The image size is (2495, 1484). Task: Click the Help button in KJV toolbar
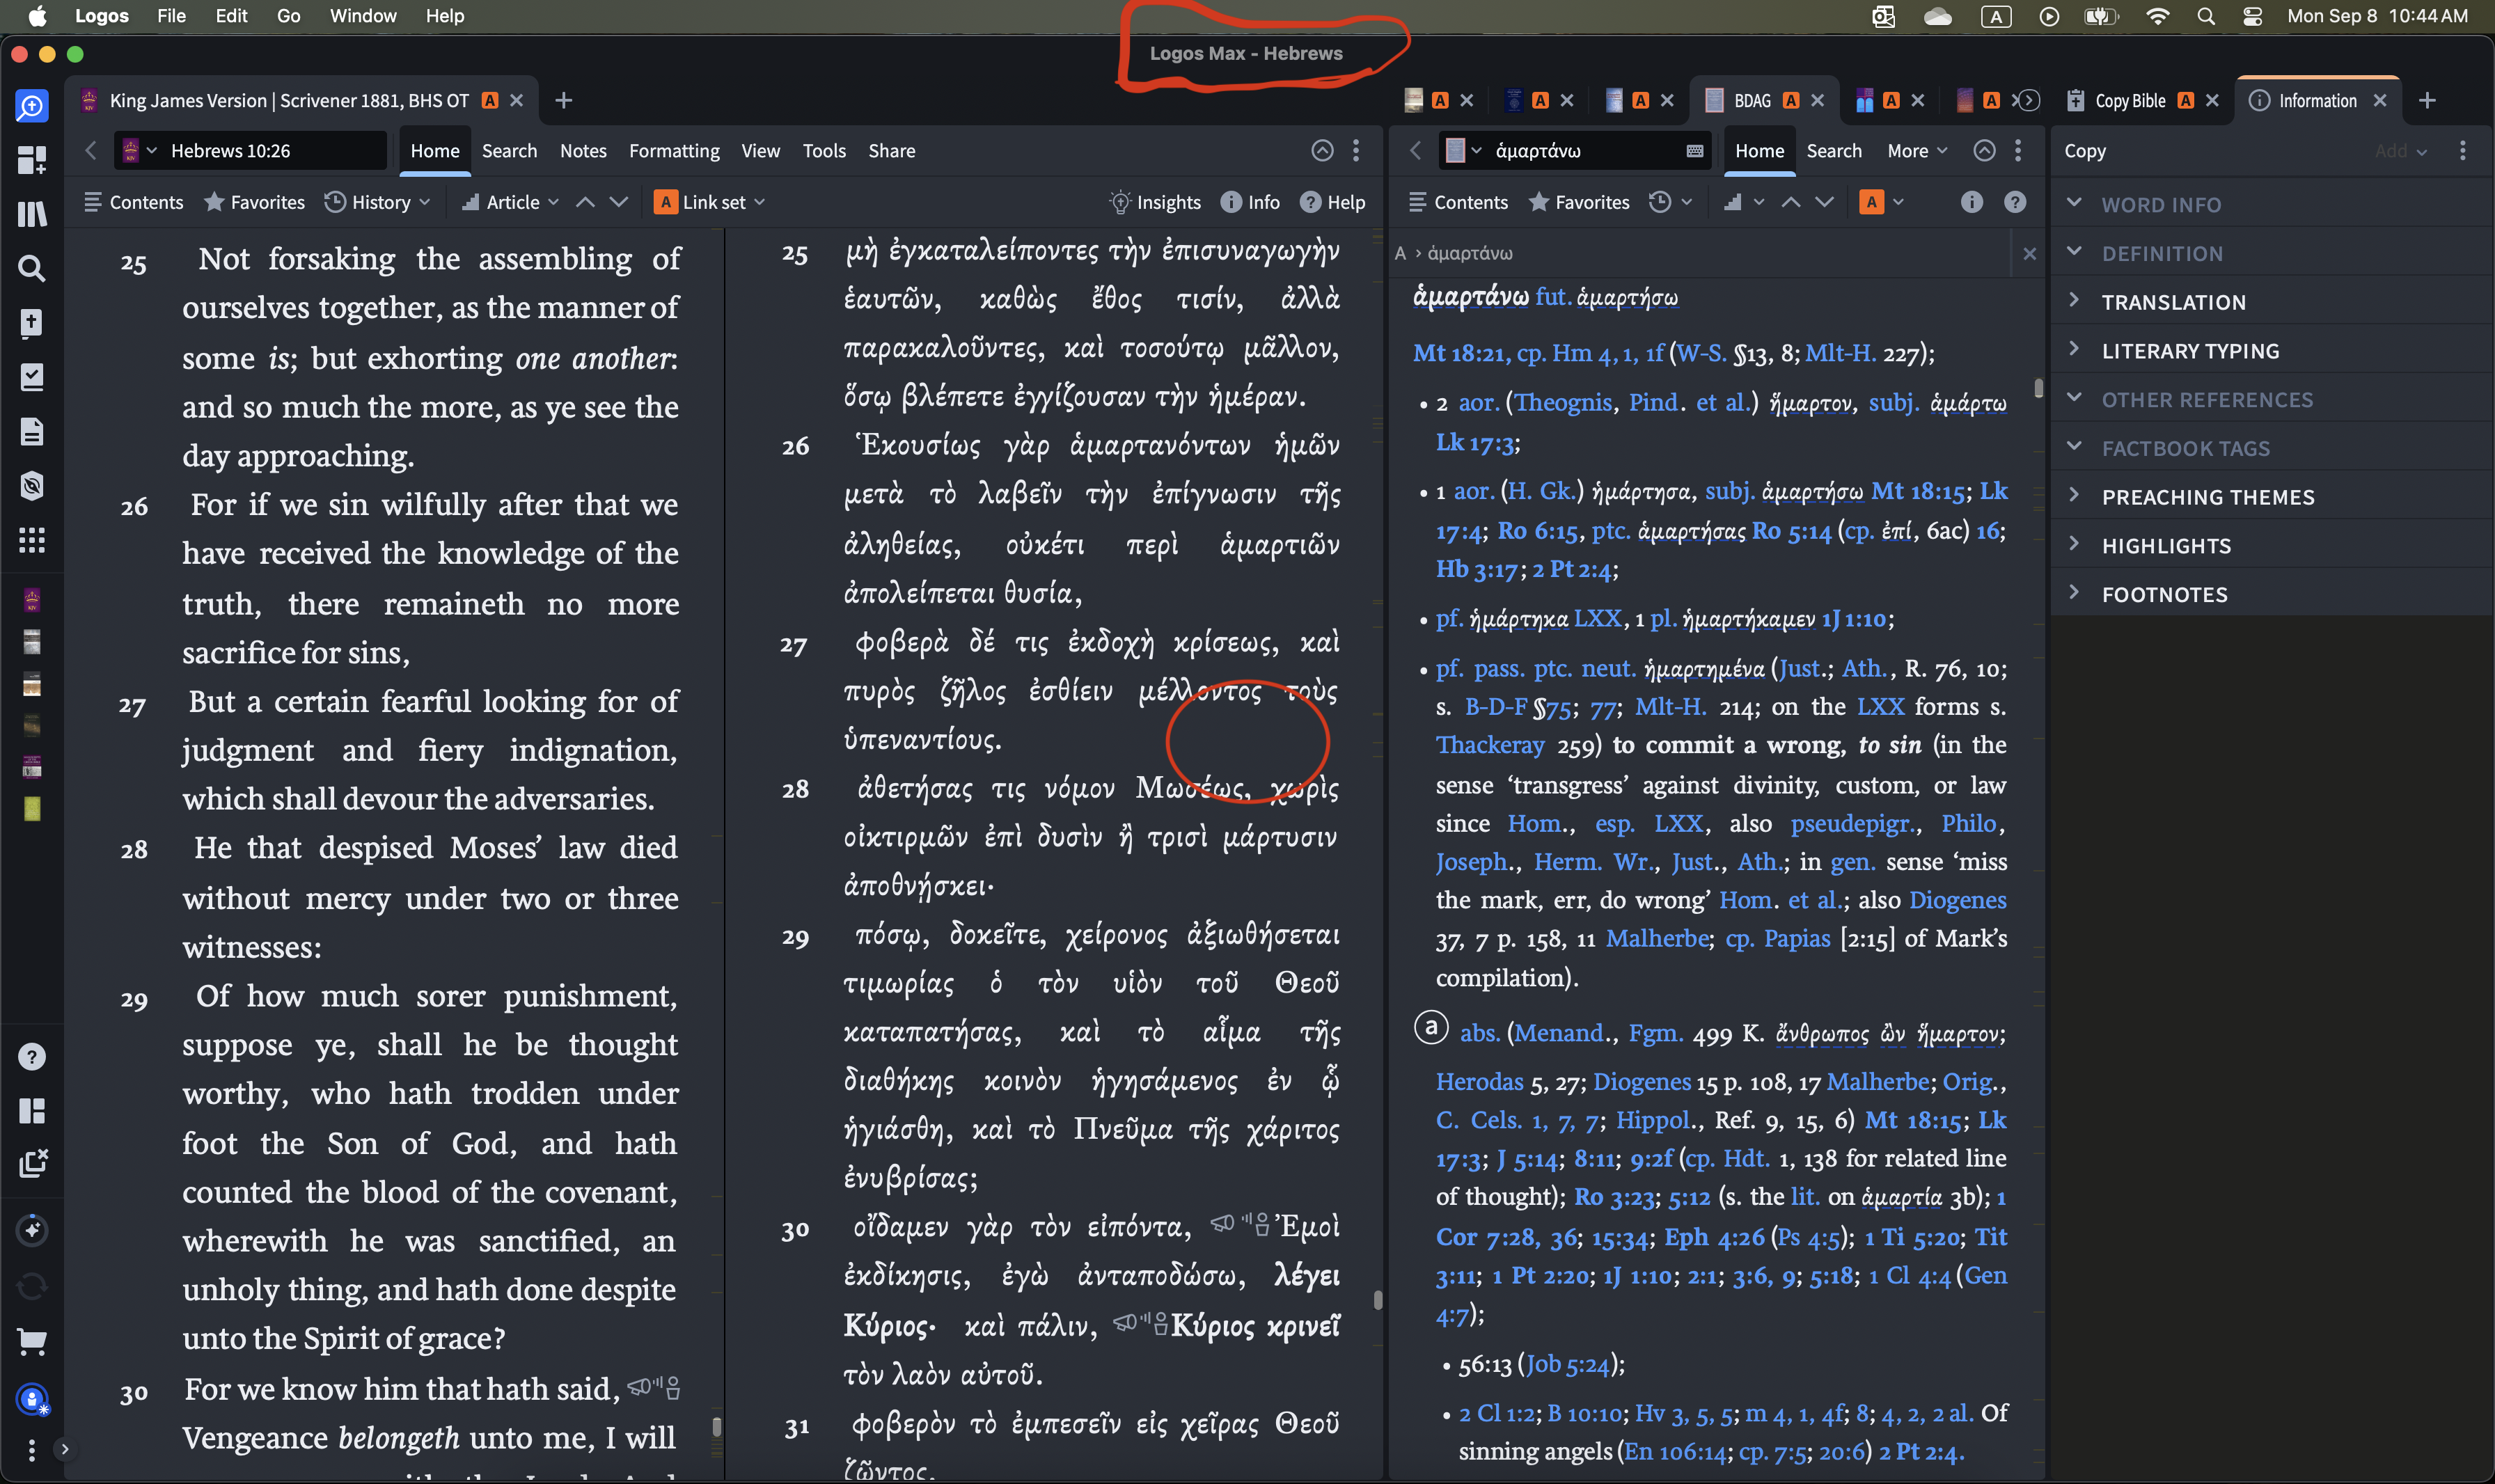(1333, 202)
